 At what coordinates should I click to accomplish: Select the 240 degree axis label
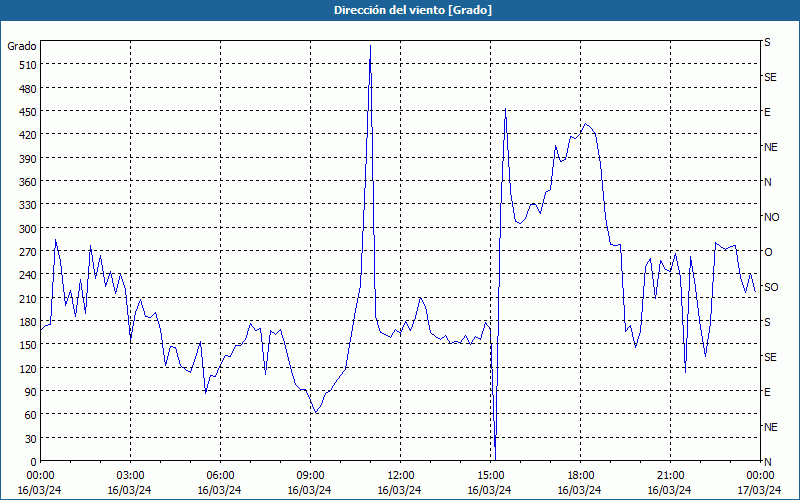coord(28,276)
